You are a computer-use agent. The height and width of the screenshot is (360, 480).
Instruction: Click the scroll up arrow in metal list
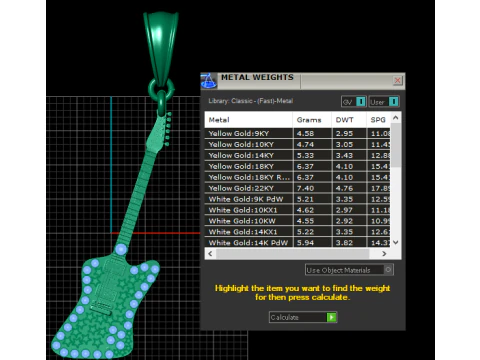(396, 118)
